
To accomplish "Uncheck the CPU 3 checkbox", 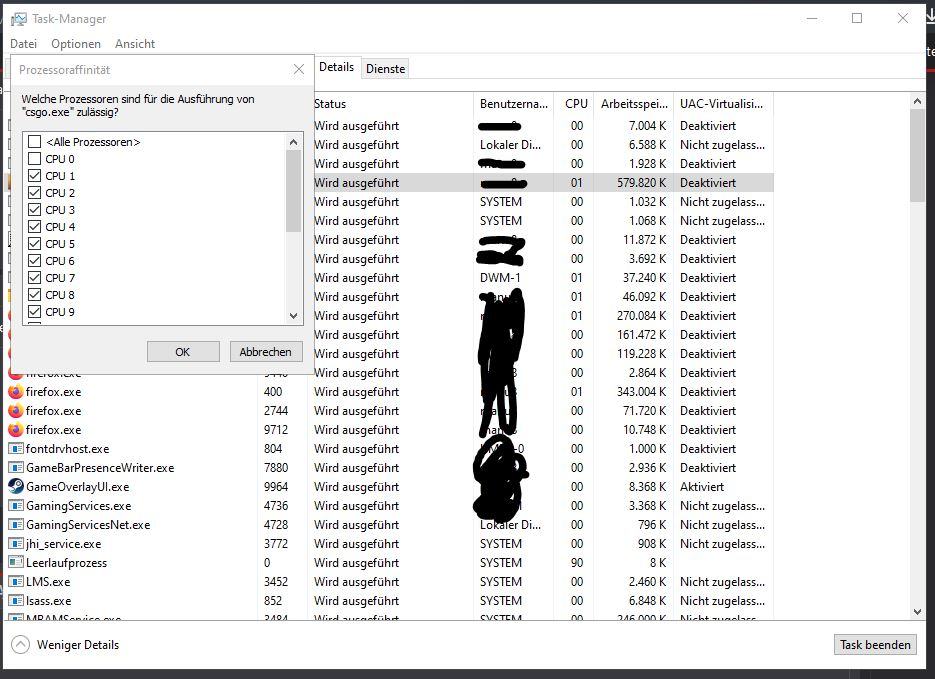I will [x=35, y=210].
